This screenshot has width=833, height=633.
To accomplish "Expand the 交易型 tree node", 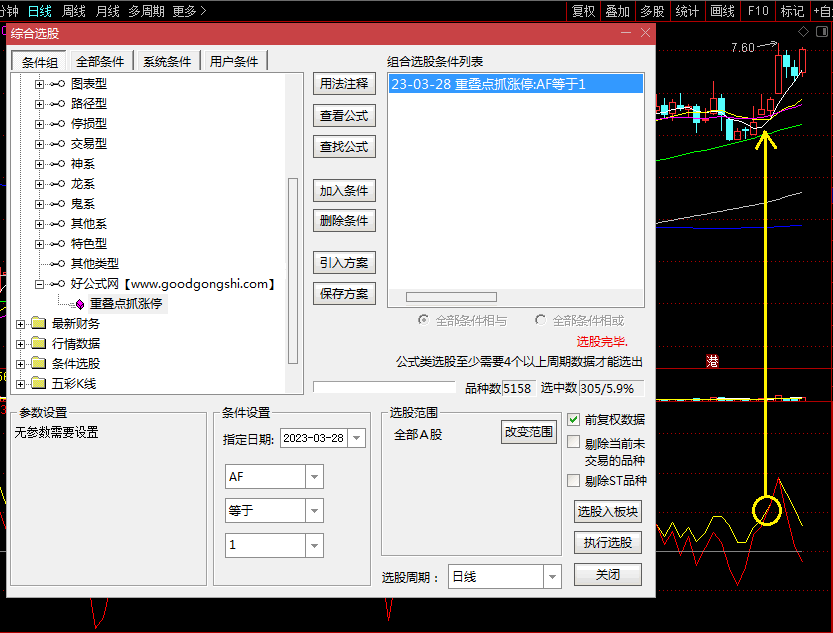I will coord(39,144).
